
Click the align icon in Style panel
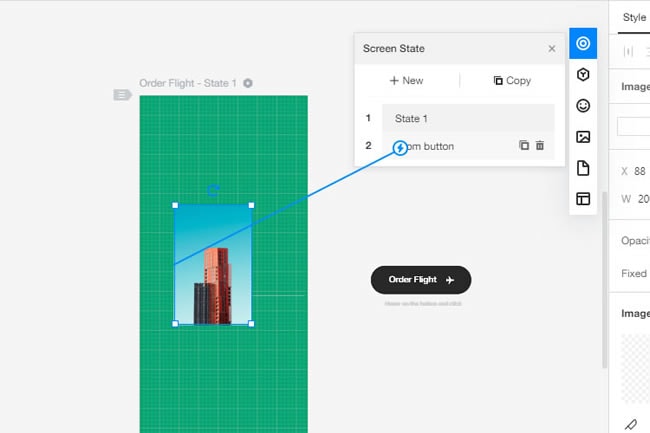628,51
